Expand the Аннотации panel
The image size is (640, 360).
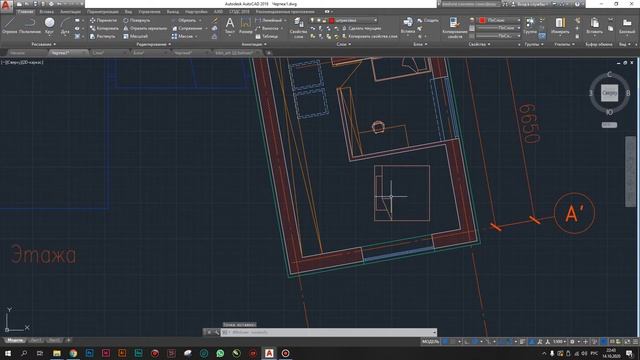(x=254, y=44)
